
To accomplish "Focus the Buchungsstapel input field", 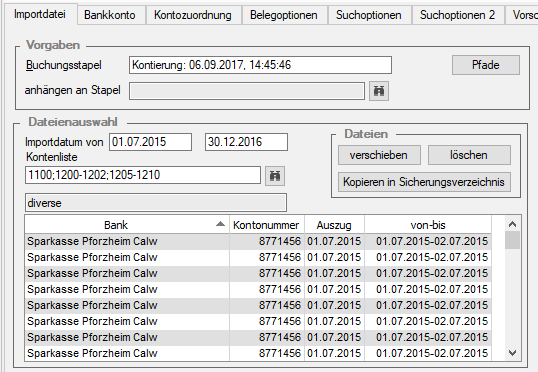I will (260, 65).
